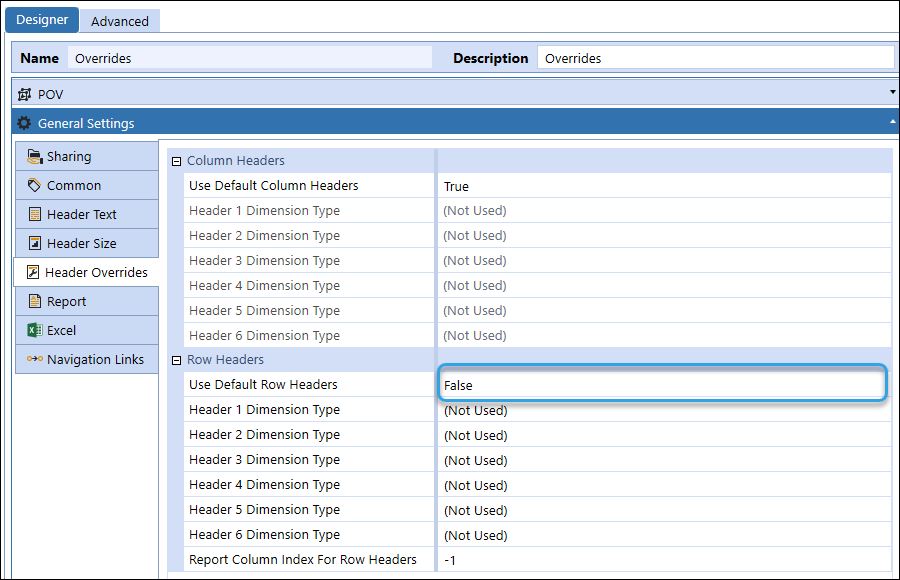Open the Common settings tab
Screen dimensions: 900x580
pyautogui.click(x=87, y=185)
